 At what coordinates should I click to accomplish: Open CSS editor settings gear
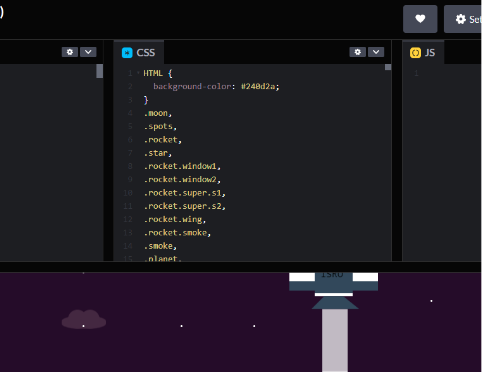[358, 52]
